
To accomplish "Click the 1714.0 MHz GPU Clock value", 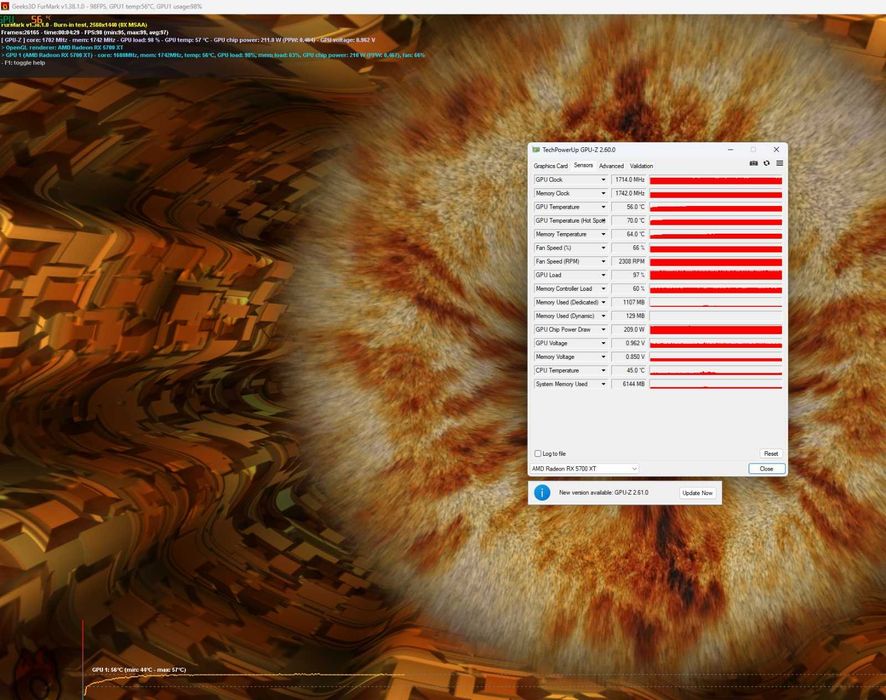I will tap(629, 180).
